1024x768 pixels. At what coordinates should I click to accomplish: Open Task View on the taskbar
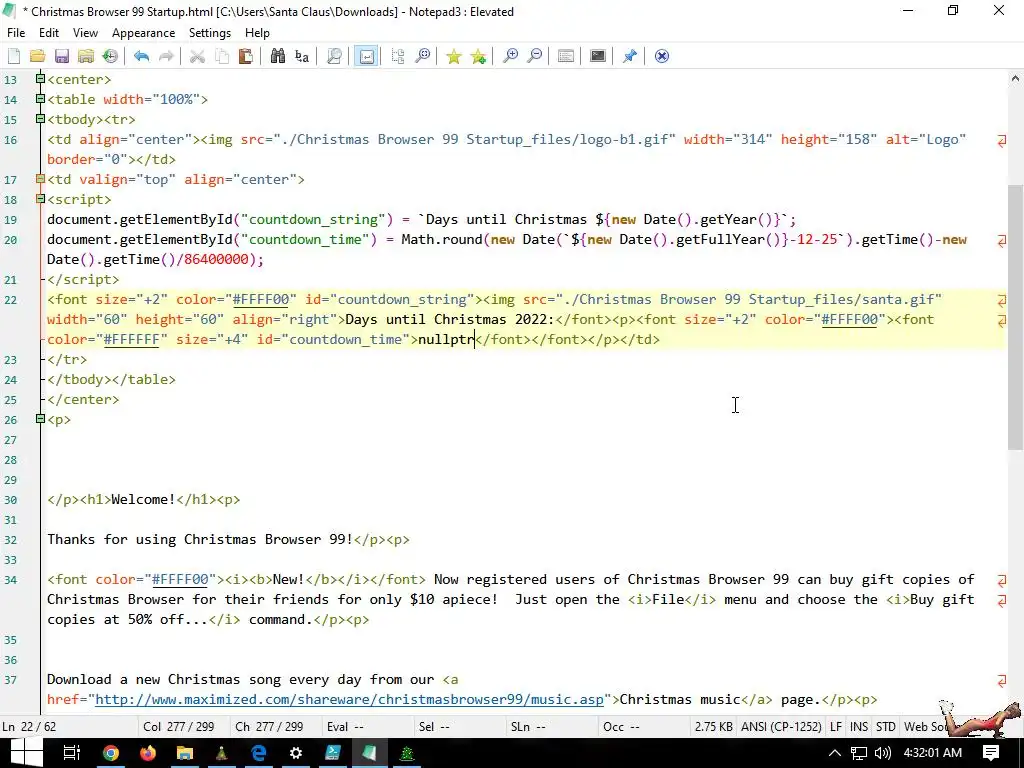(71, 753)
